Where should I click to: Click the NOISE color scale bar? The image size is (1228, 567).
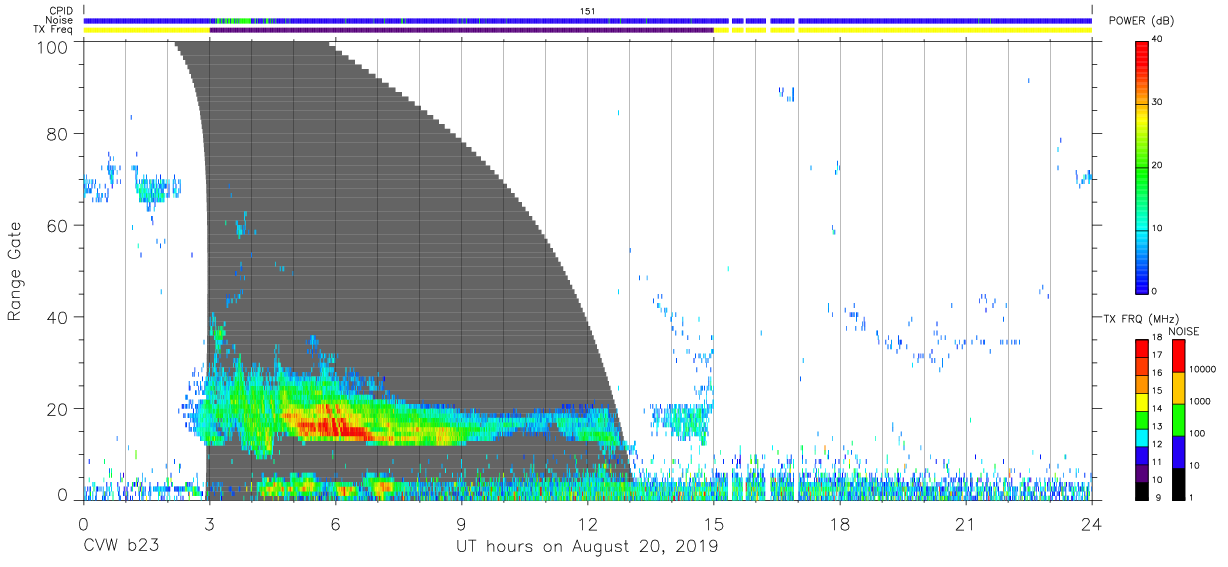pyautogui.click(x=1179, y=420)
